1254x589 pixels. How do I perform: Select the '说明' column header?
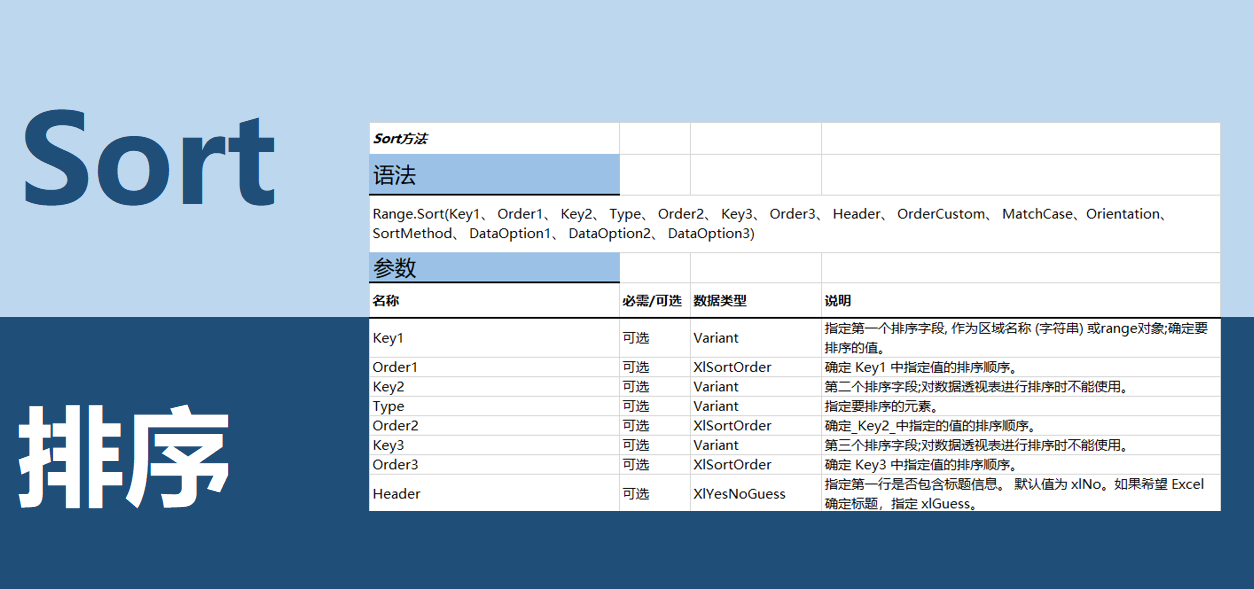(x=1021, y=300)
